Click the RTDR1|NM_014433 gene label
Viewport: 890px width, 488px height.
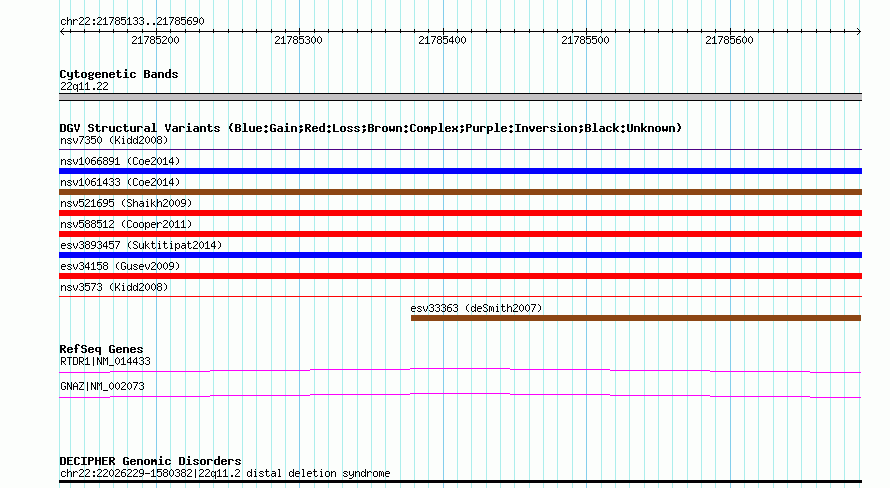(105, 361)
